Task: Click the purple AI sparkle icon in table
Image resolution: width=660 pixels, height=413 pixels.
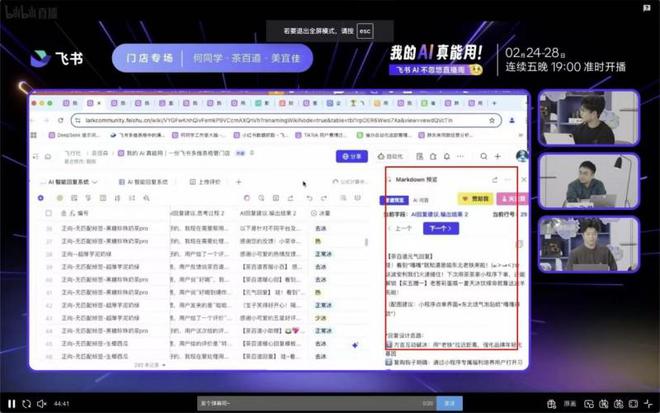Action: coord(355,345)
